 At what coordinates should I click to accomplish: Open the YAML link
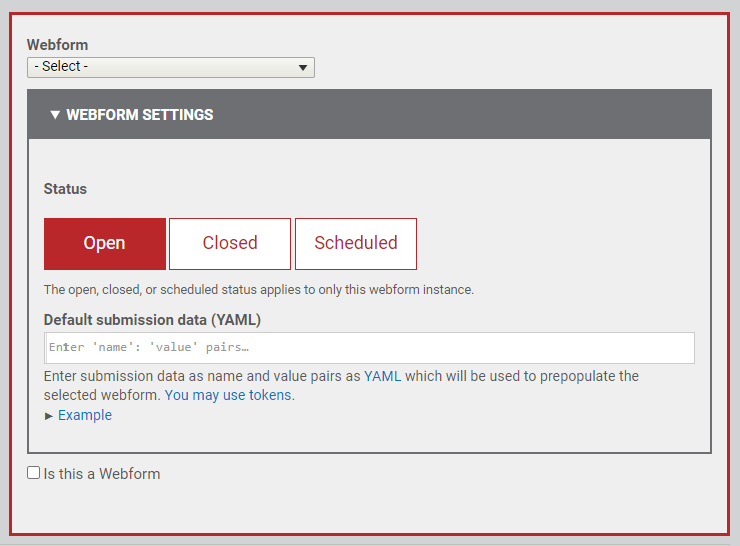pyautogui.click(x=382, y=376)
